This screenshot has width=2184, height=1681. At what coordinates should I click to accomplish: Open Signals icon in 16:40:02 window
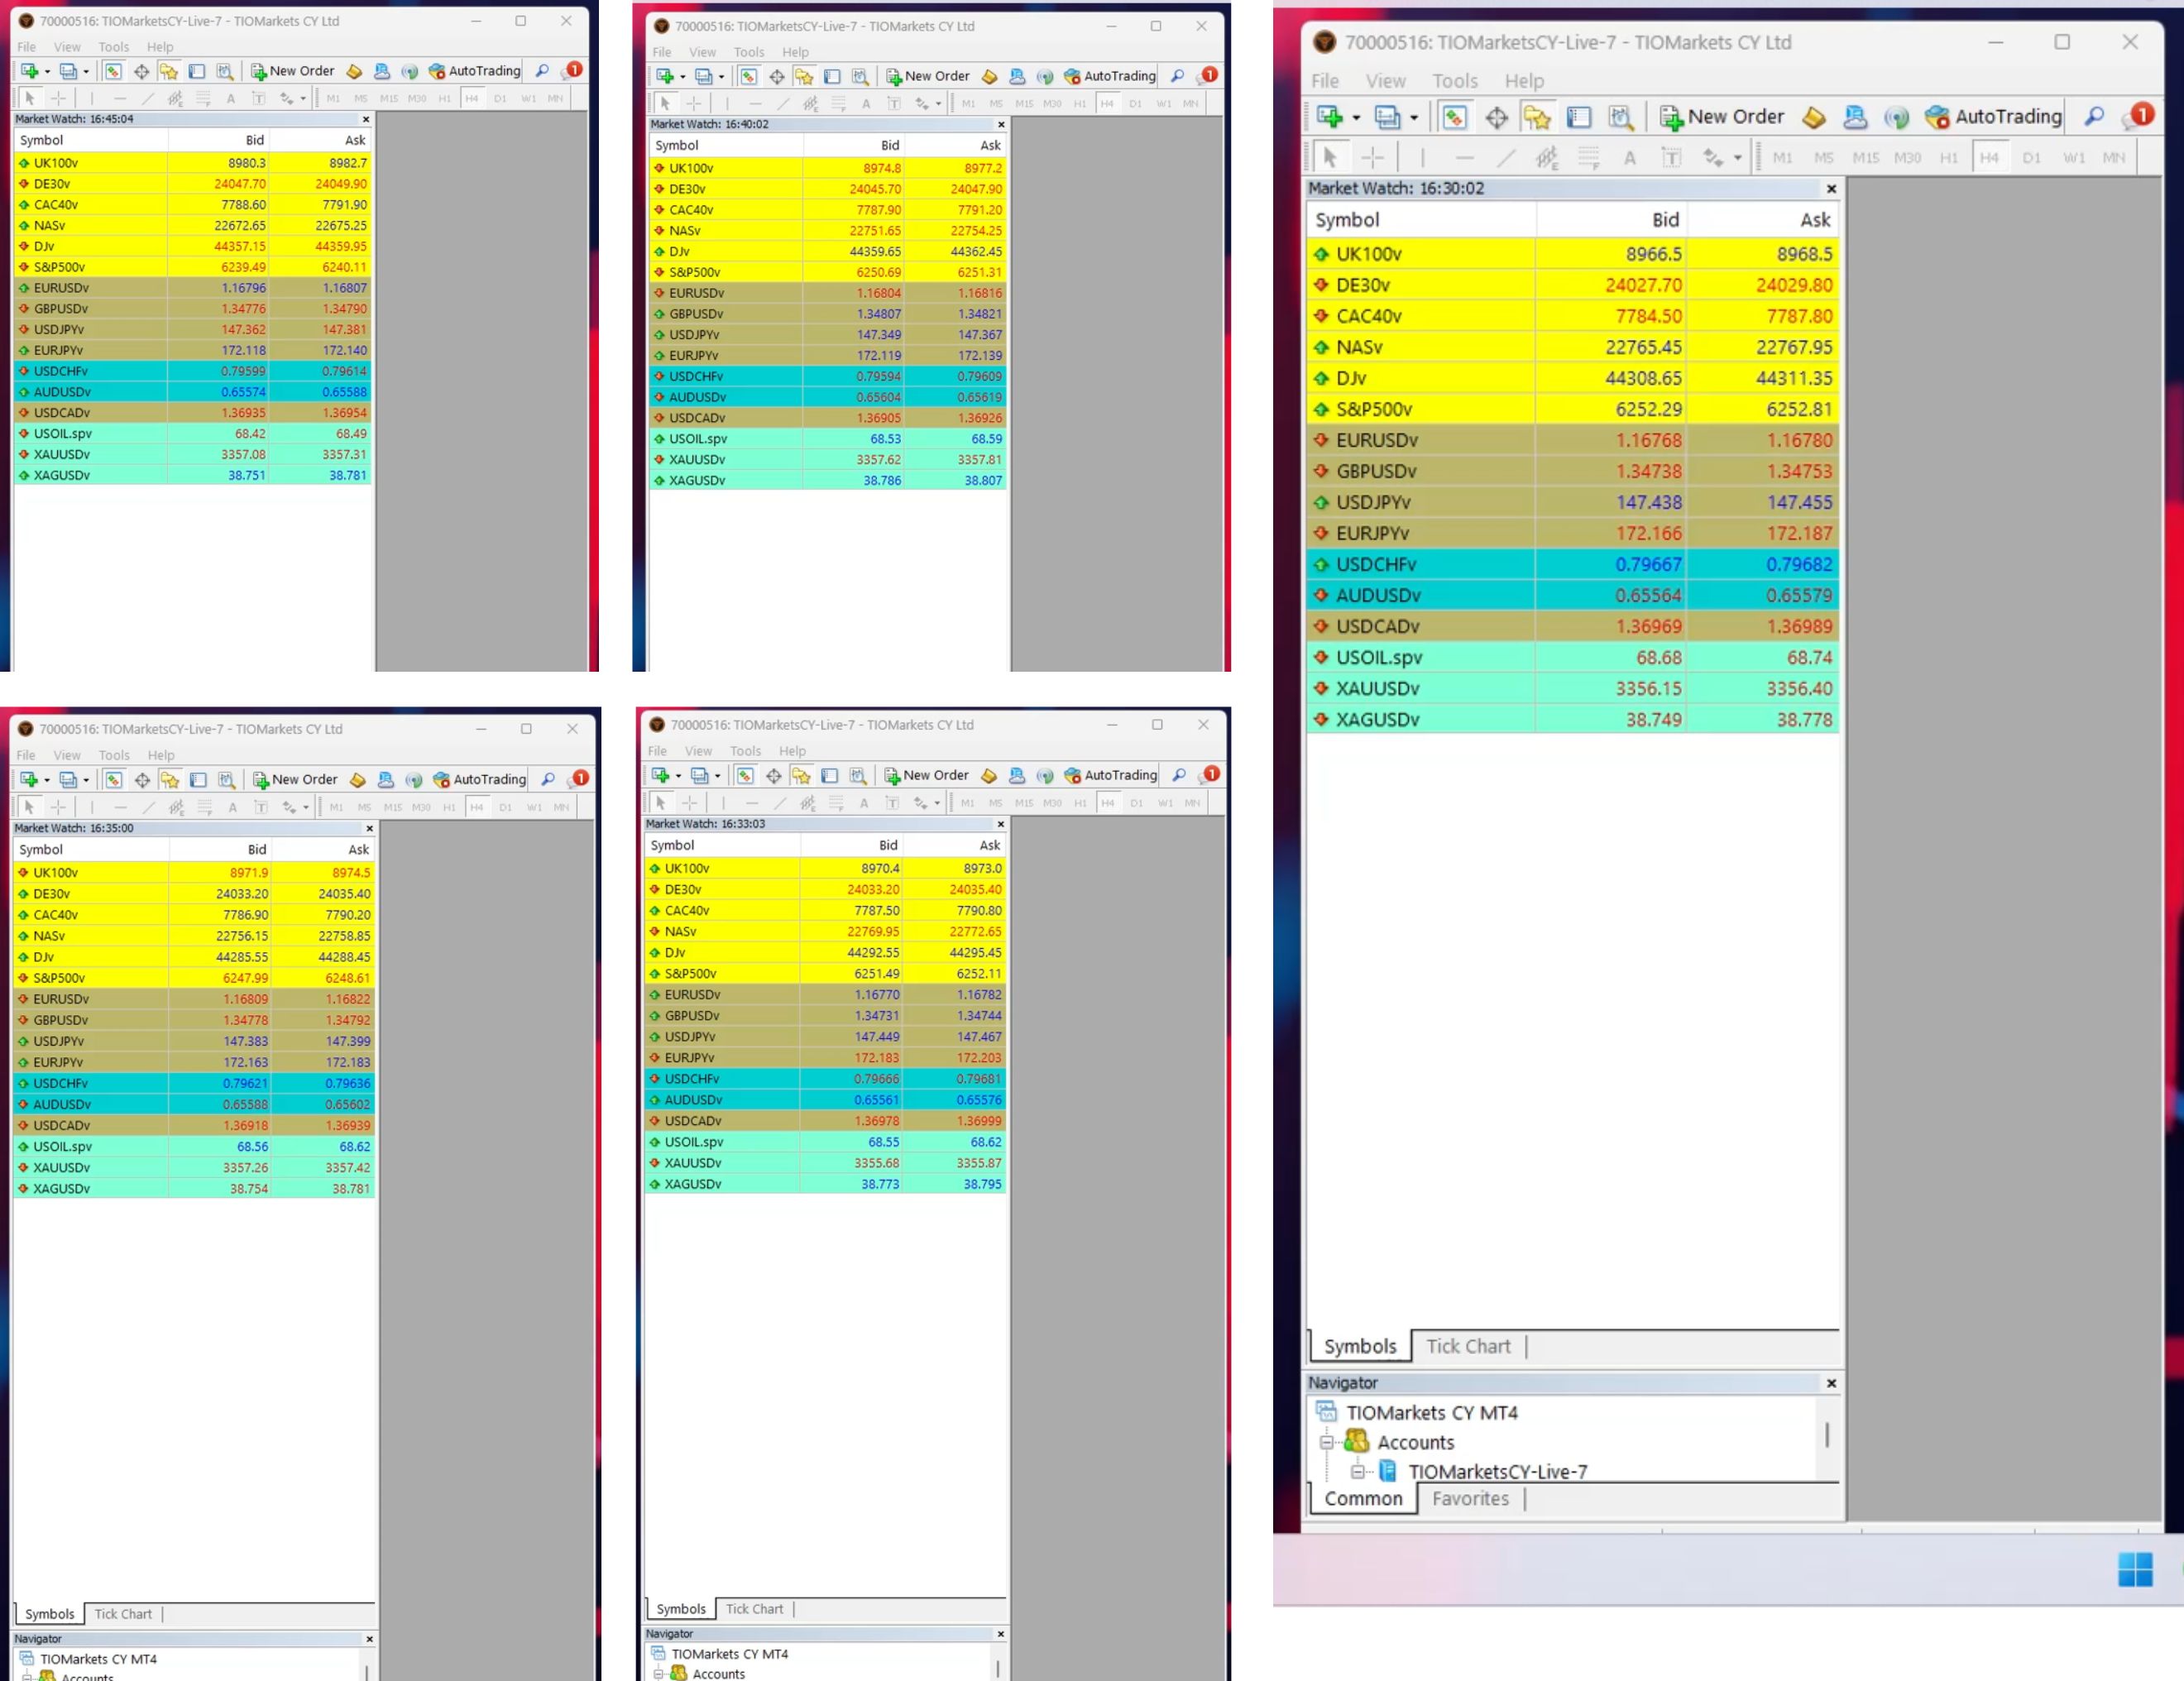coord(1044,76)
